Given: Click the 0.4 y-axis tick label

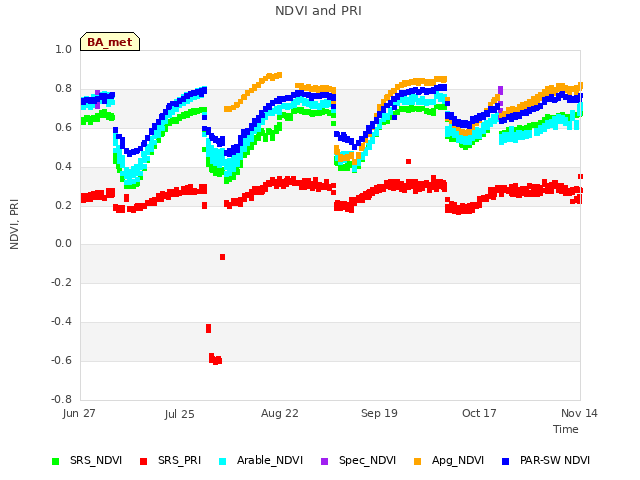Looking at the screenshot, I should (64, 166).
